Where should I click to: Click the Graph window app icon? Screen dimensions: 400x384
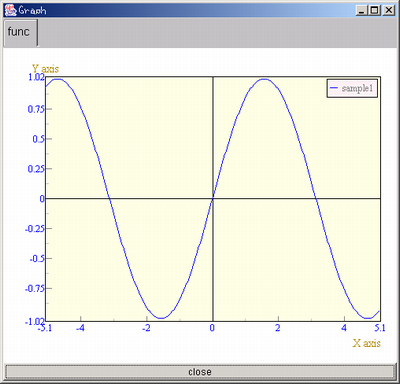[x=10, y=10]
